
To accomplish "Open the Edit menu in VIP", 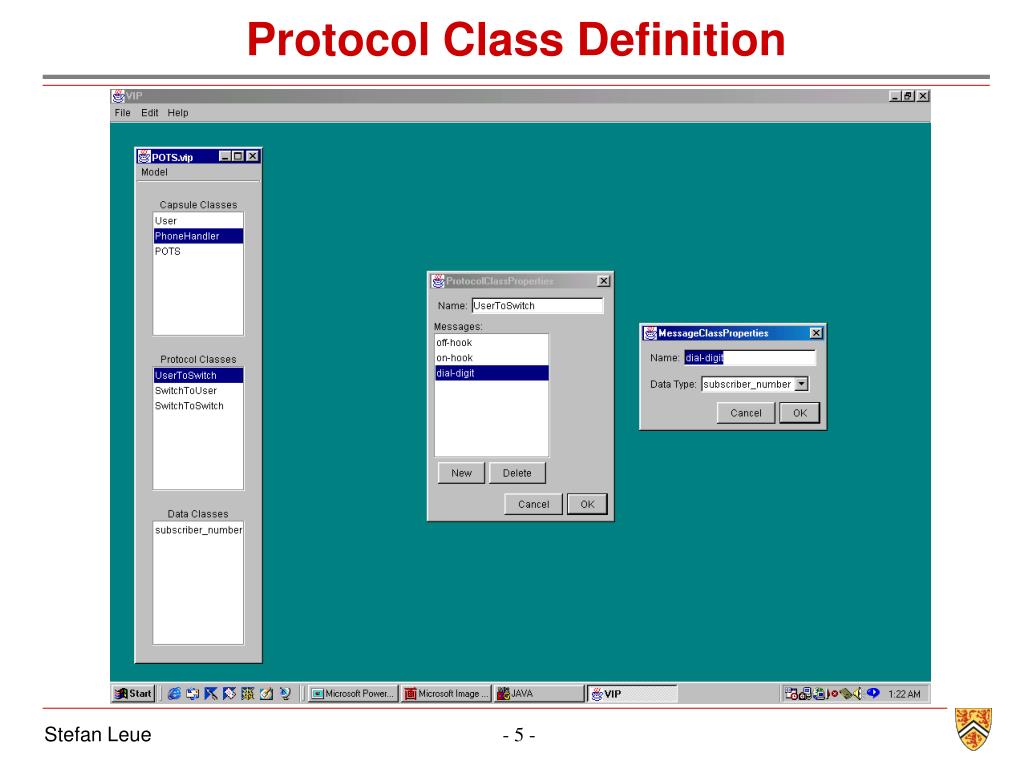I will click(x=150, y=112).
